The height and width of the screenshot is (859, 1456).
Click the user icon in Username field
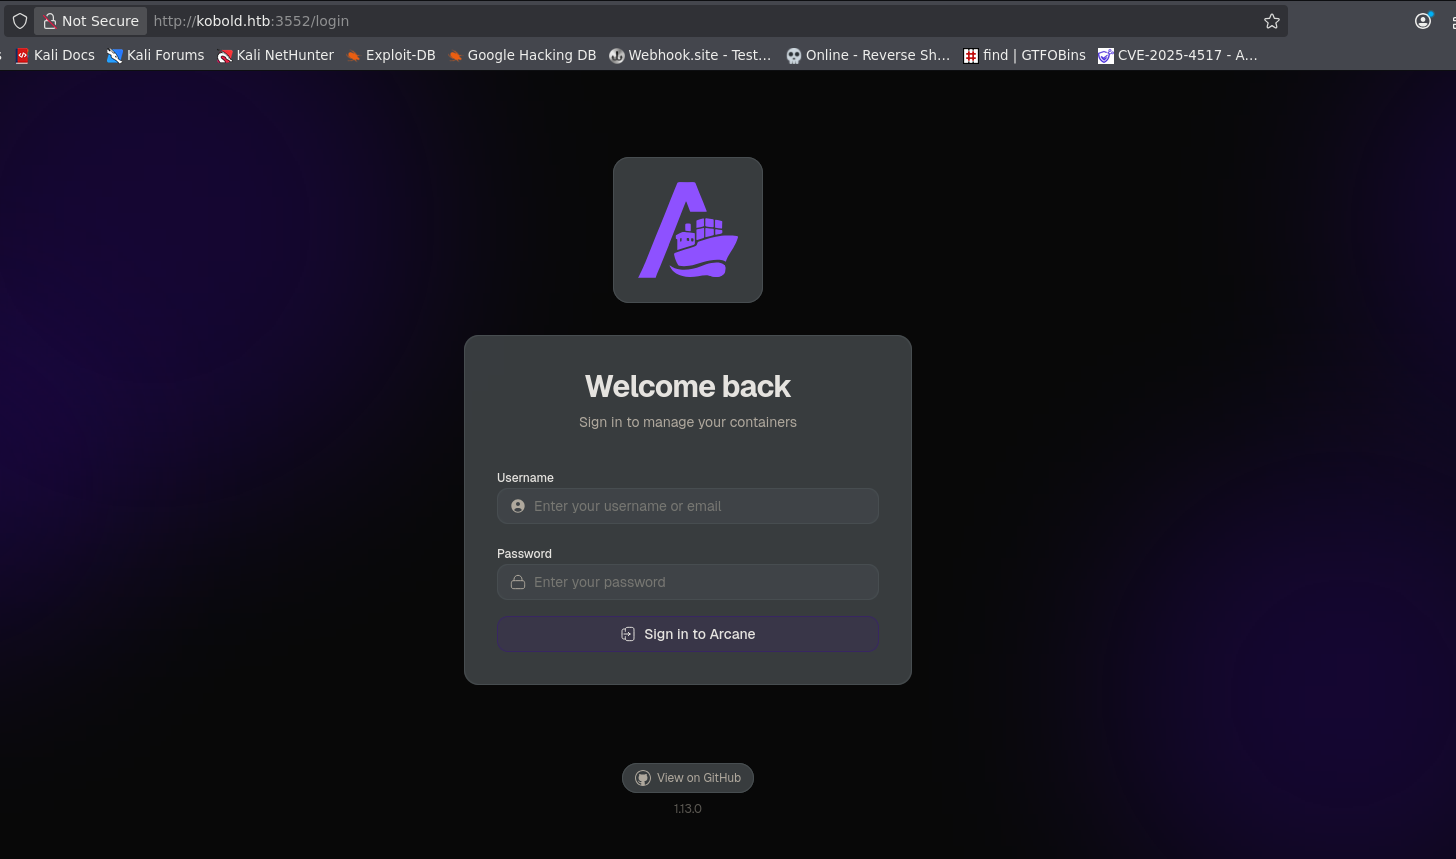click(518, 506)
